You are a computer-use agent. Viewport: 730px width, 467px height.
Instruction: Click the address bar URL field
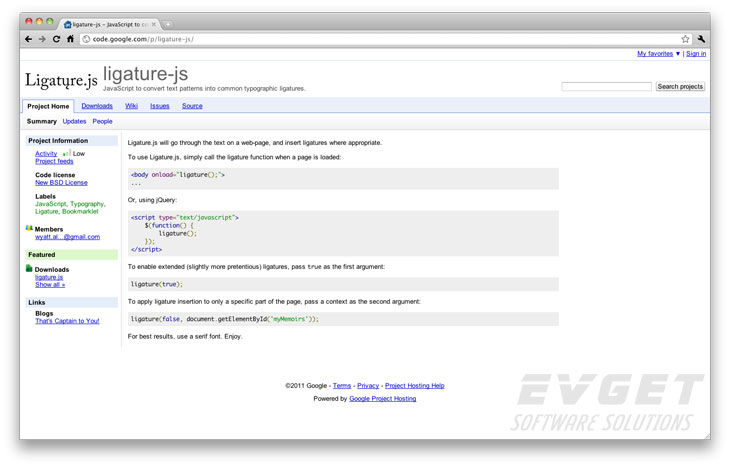coord(379,39)
